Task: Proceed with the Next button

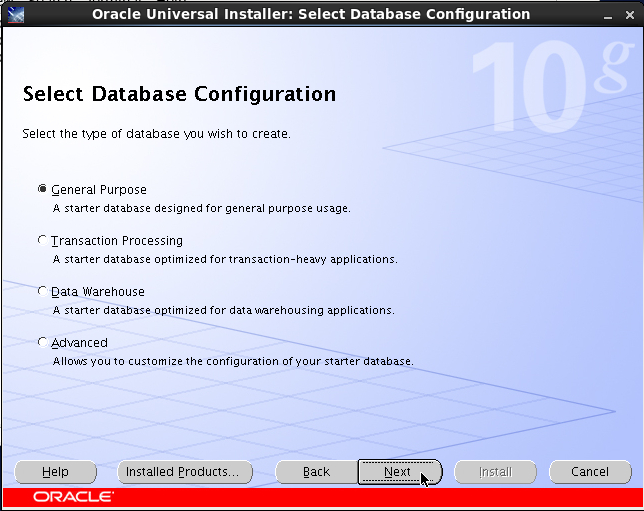Action: click(400, 472)
